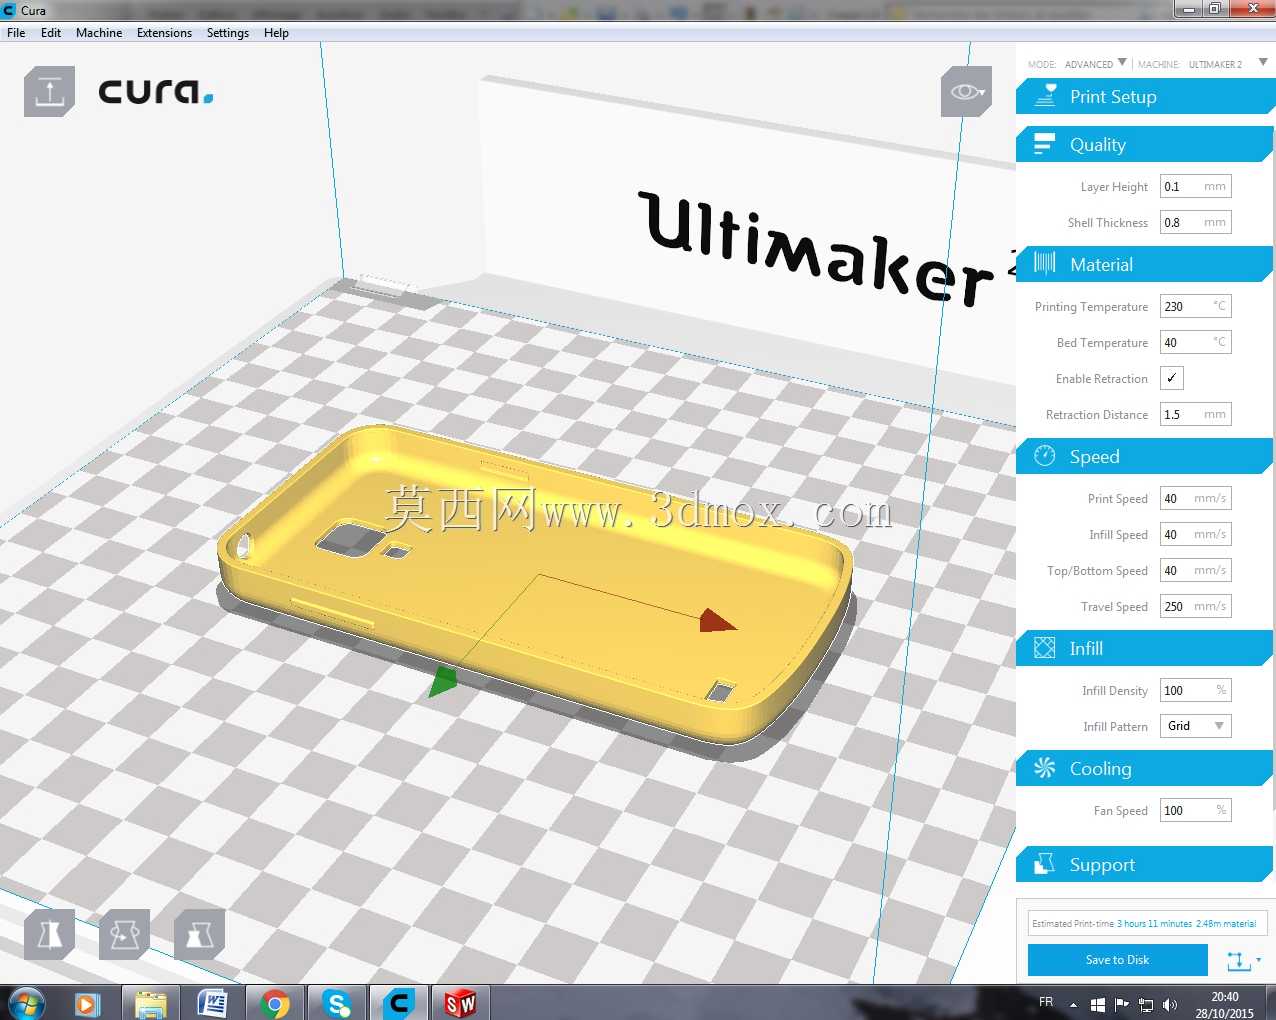Viewport: 1276px width, 1020px height.
Task: Collapse the Speed section header
Action: pos(1144,456)
